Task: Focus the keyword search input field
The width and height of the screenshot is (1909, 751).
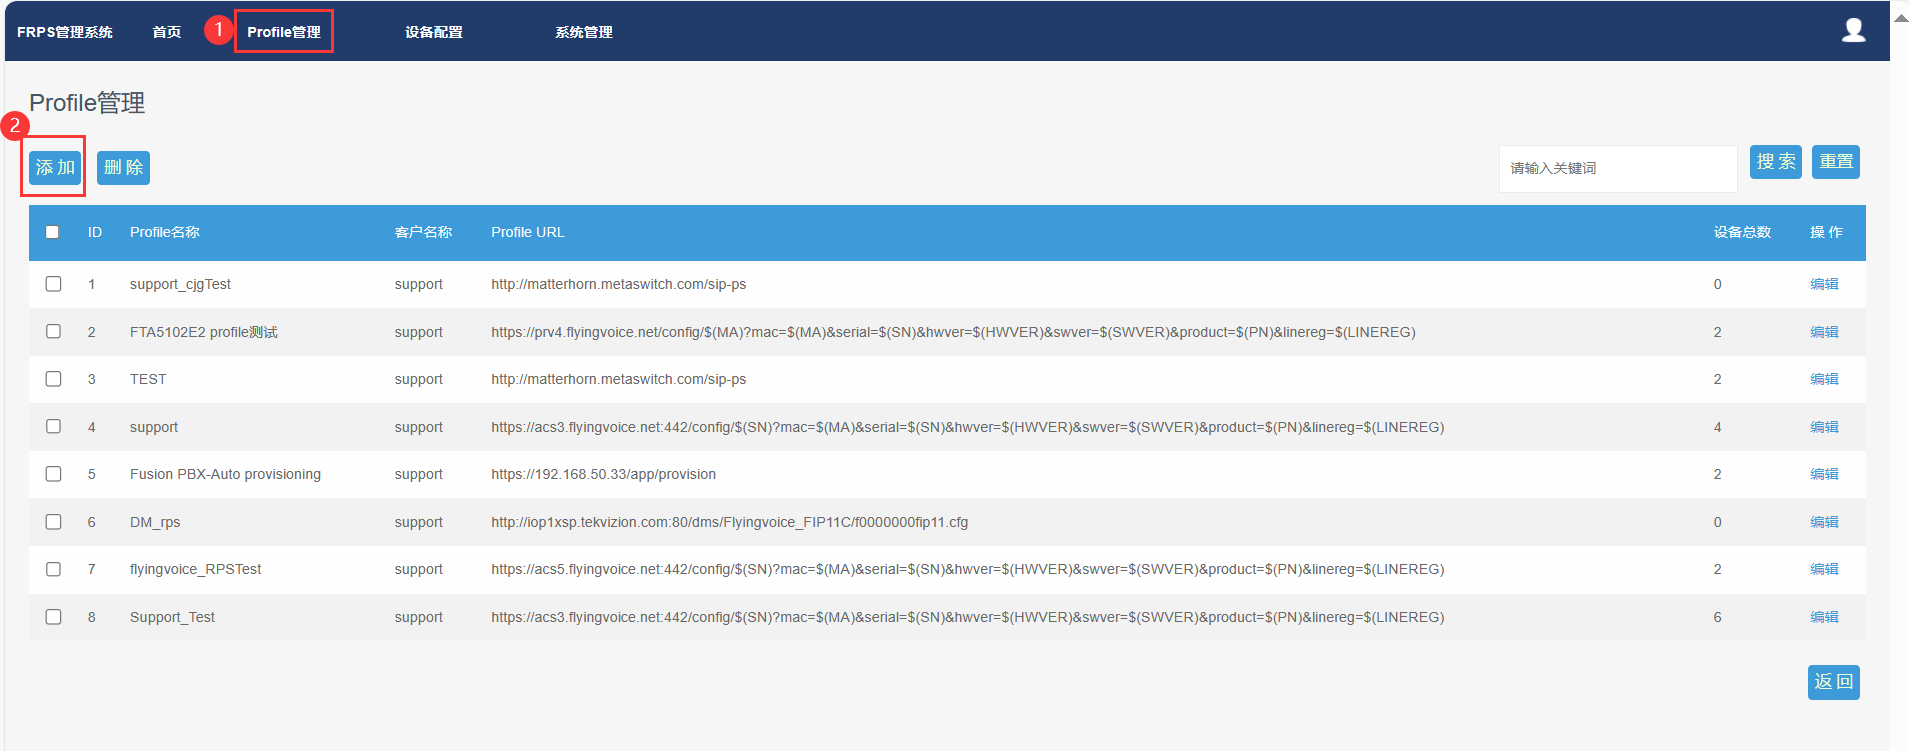Action: tap(1616, 168)
